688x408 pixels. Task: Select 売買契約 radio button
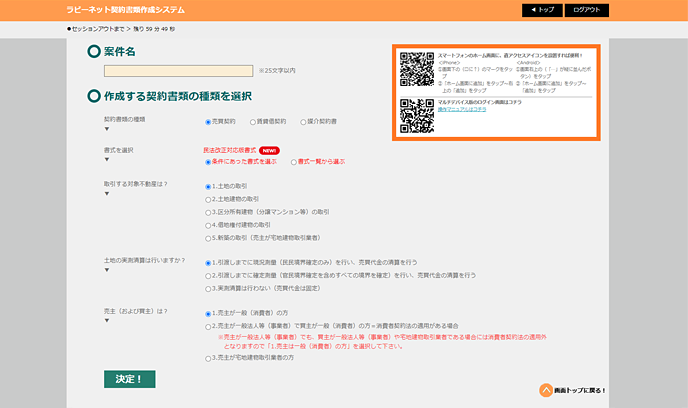click(x=208, y=122)
